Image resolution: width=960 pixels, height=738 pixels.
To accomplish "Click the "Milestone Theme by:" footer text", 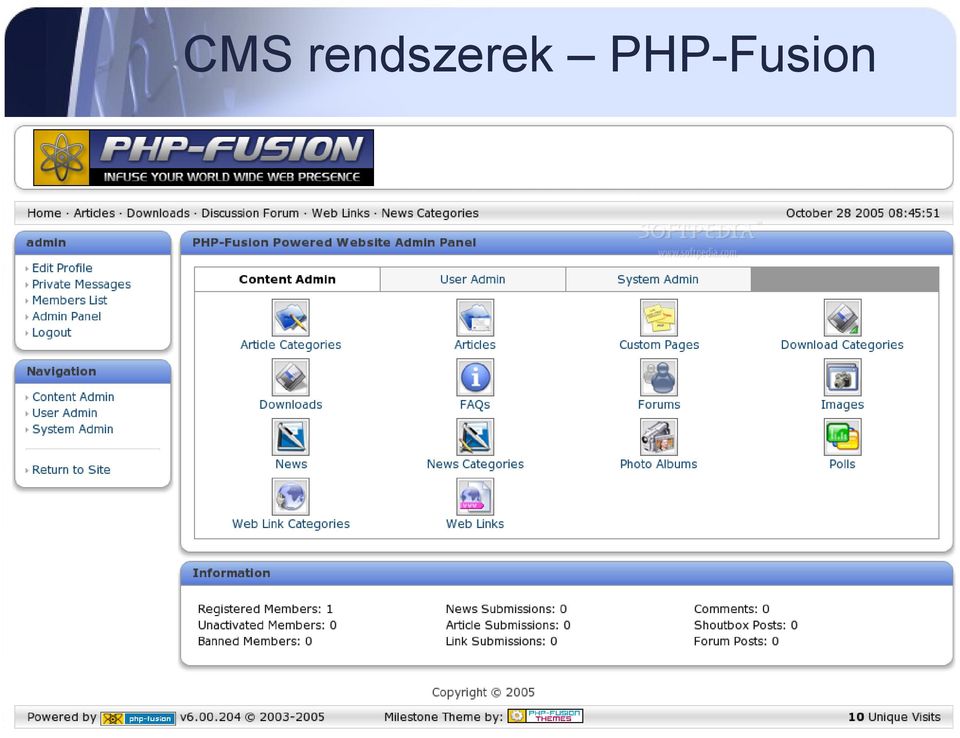I will click(x=443, y=717).
